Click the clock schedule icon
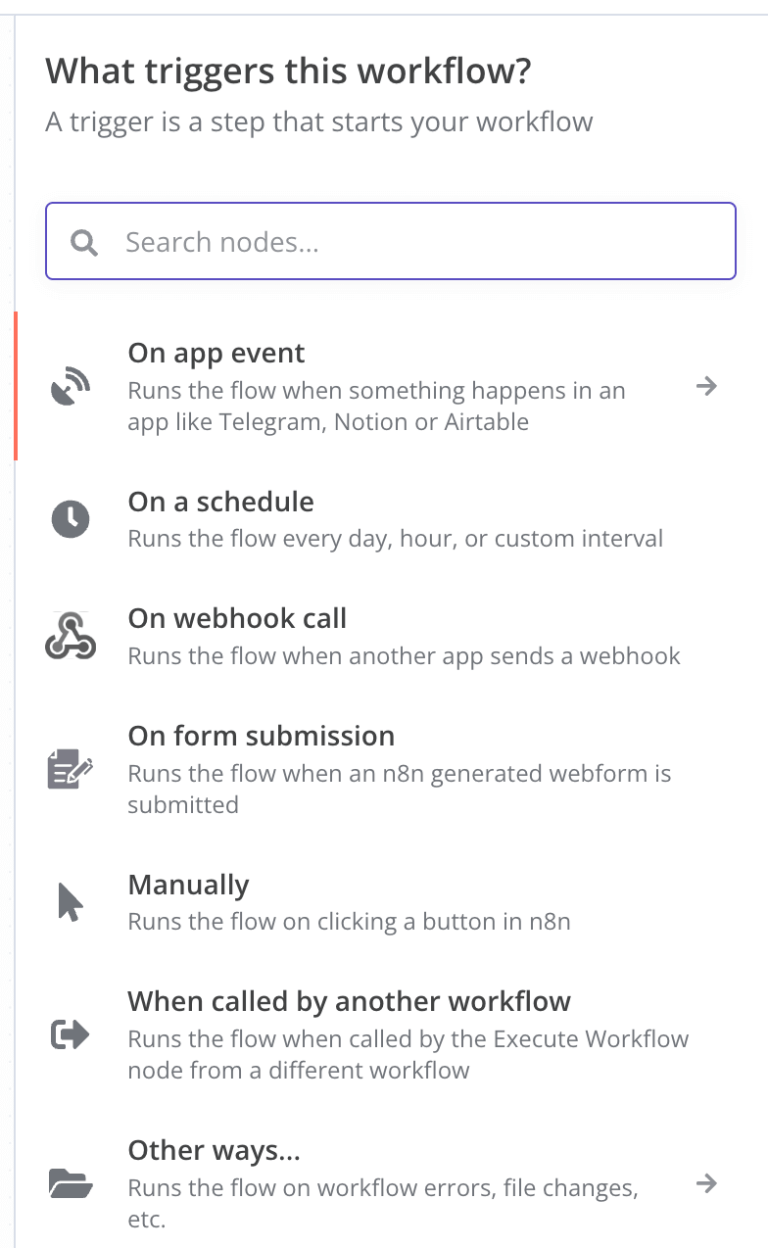This screenshot has height=1248, width=768. point(70,519)
